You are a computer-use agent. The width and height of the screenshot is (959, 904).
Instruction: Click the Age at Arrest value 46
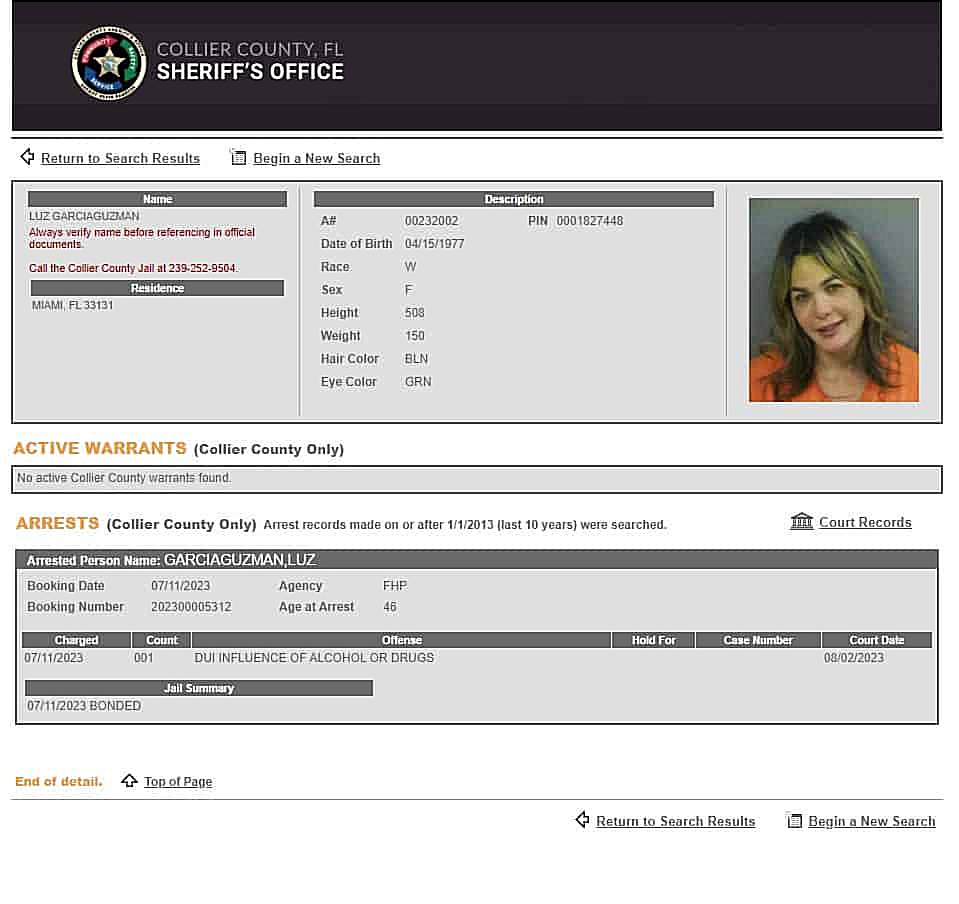pos(390,607)
